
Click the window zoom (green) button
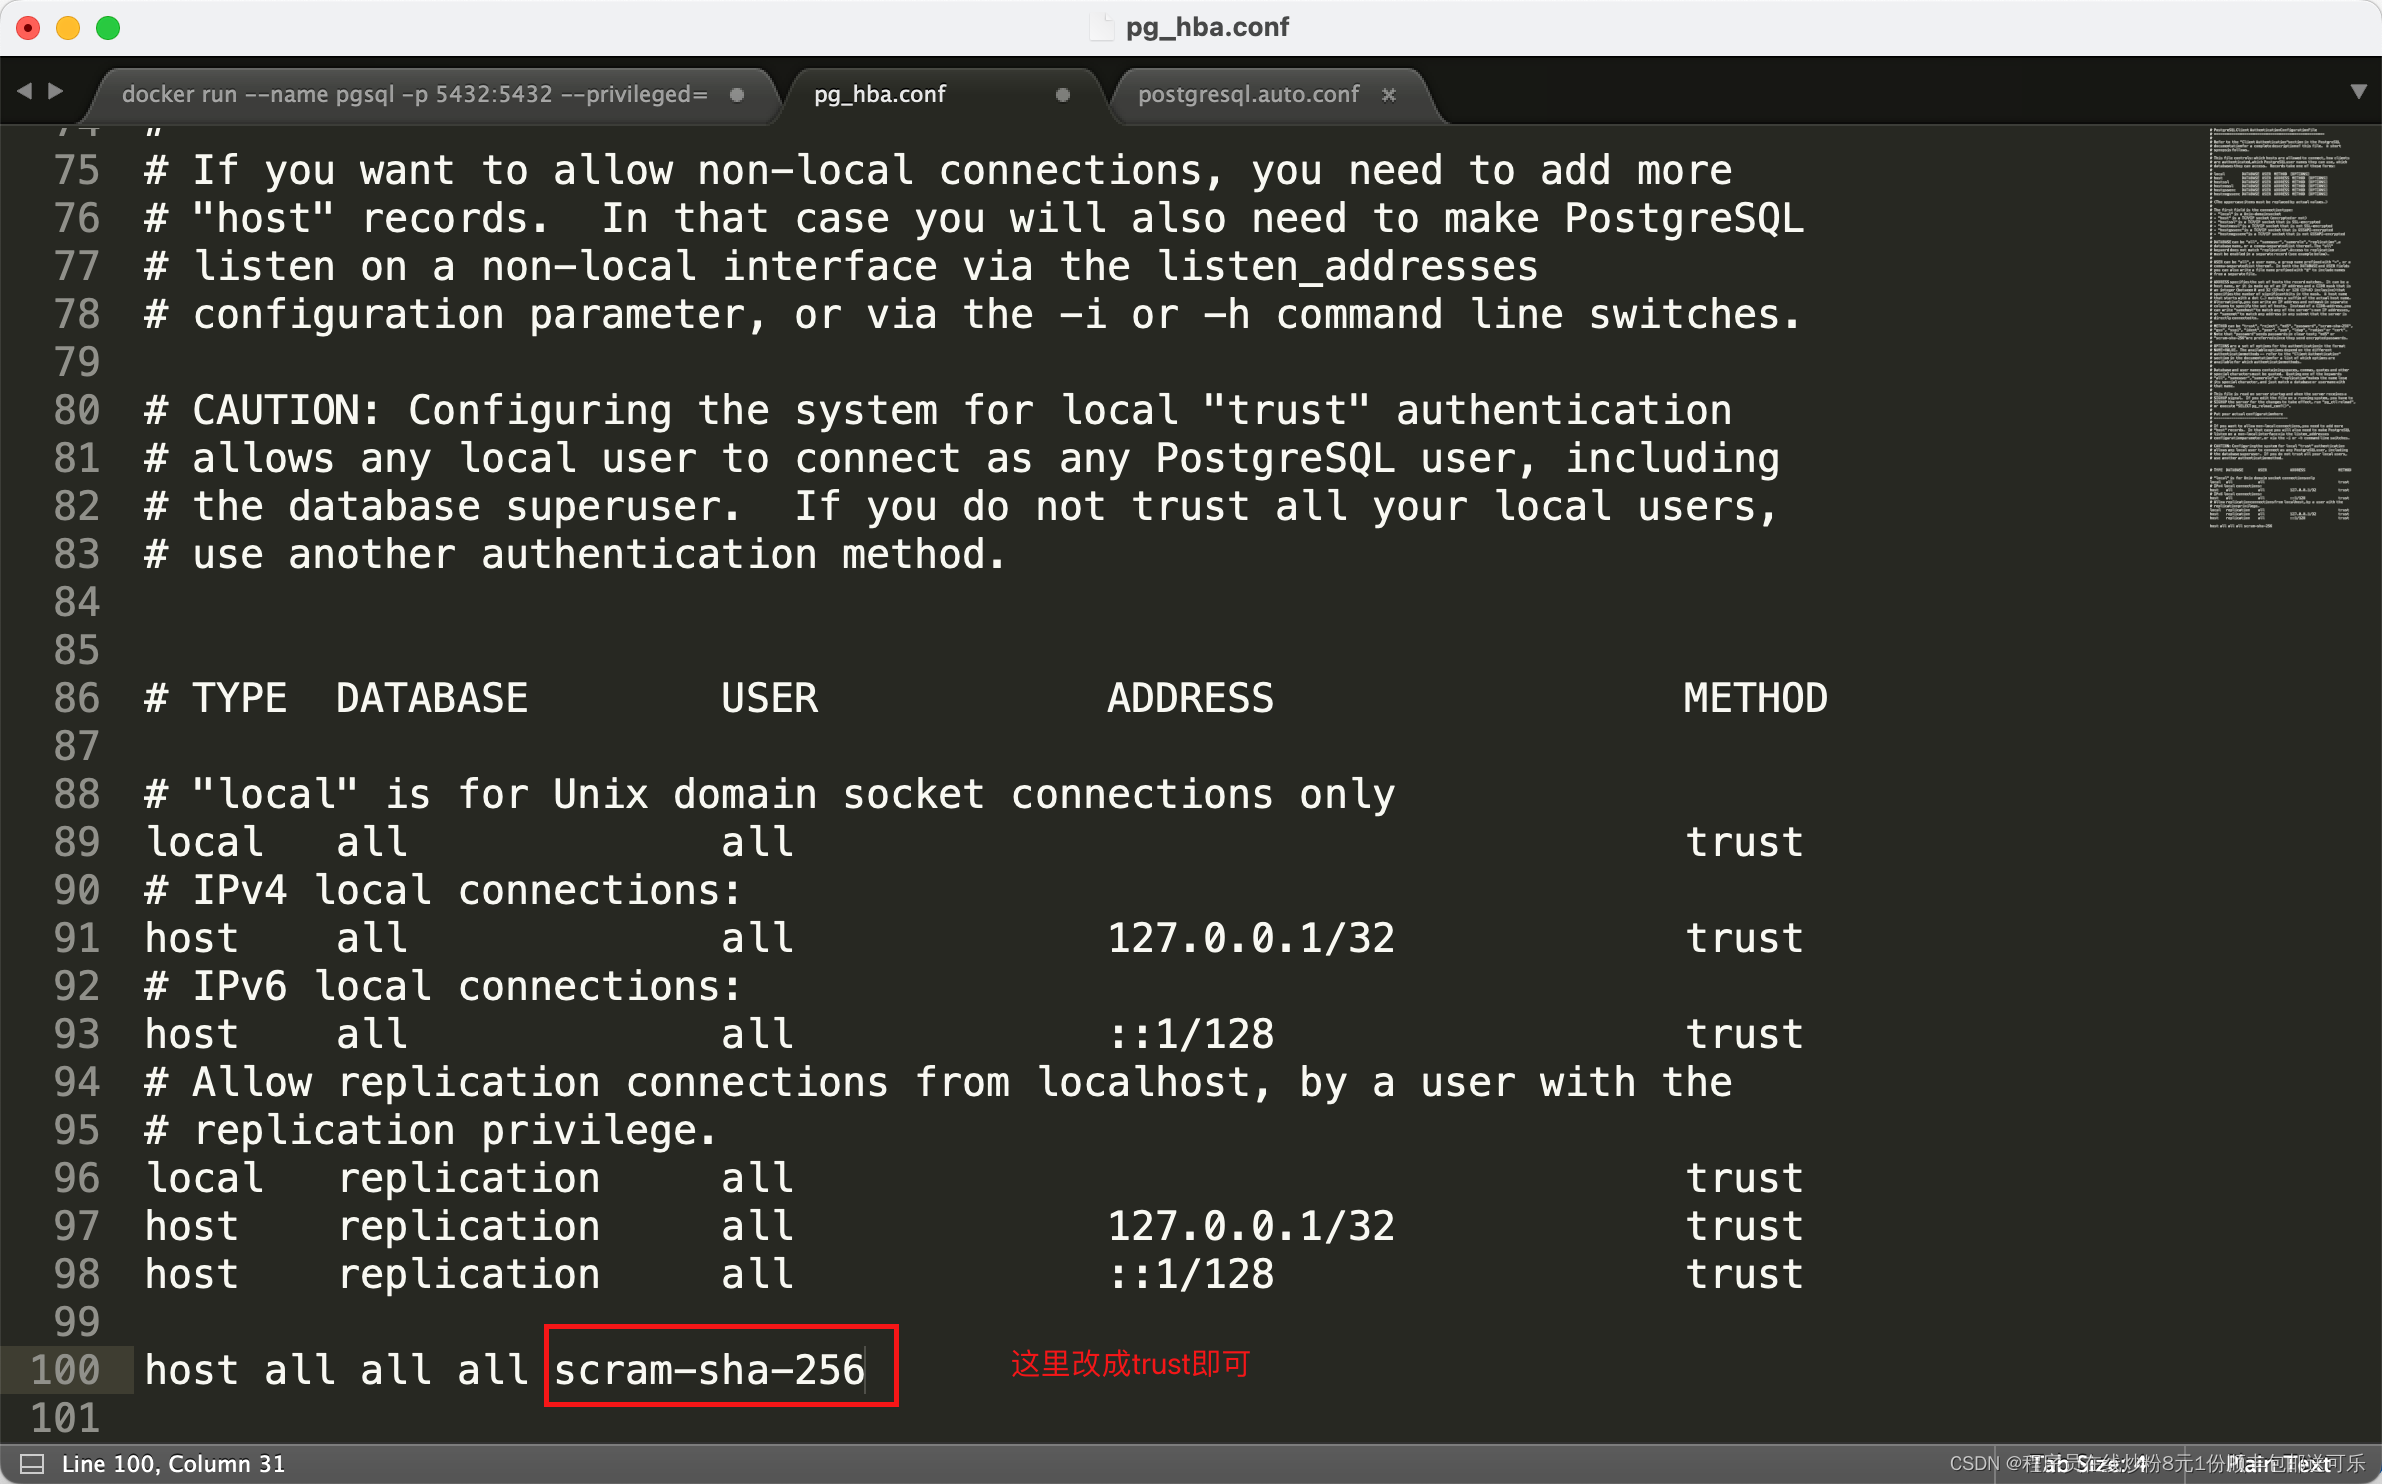[x=108, y=28]
